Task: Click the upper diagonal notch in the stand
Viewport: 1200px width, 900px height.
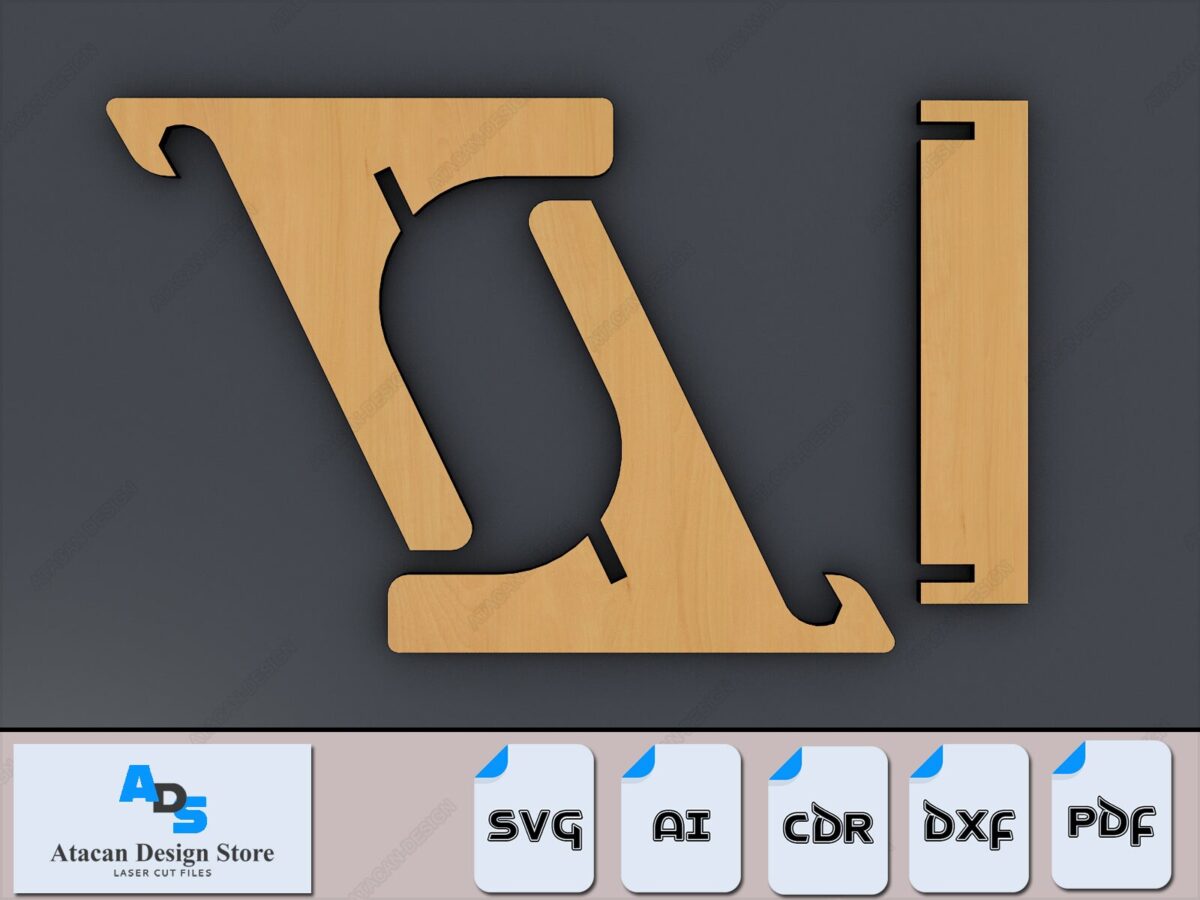Action: point(394,192)
